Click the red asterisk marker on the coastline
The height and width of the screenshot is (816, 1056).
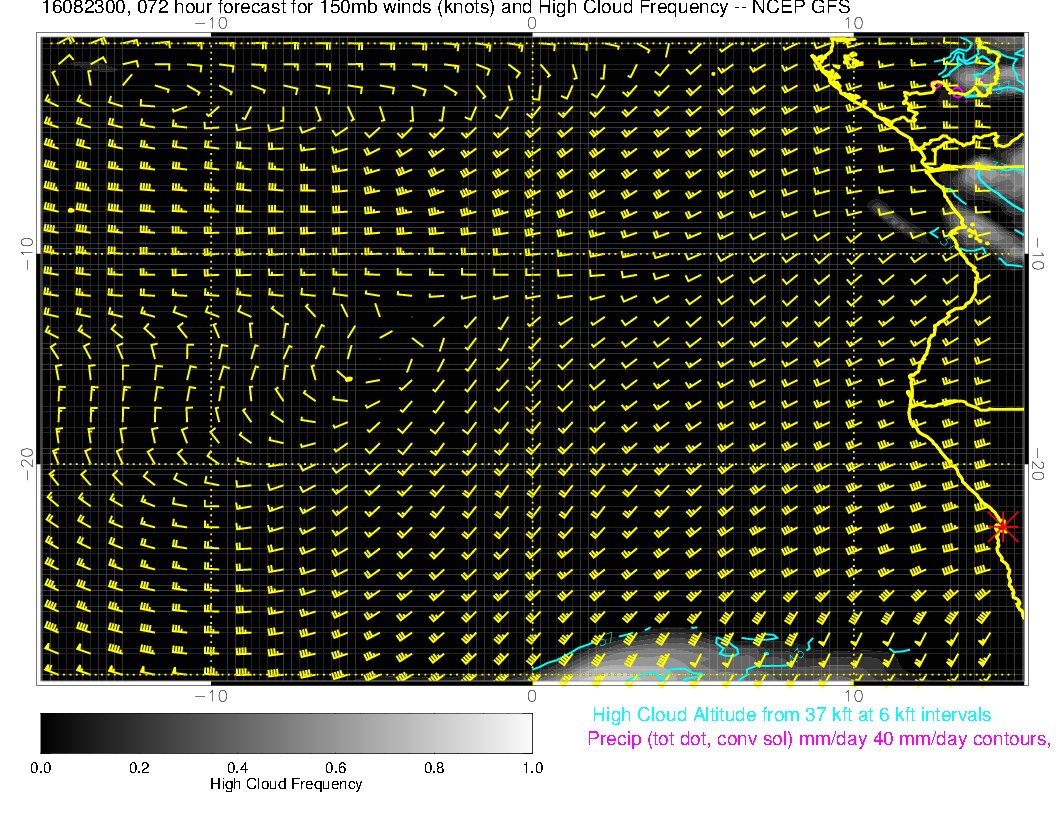pyautogui.click(x=1002, y=526)
